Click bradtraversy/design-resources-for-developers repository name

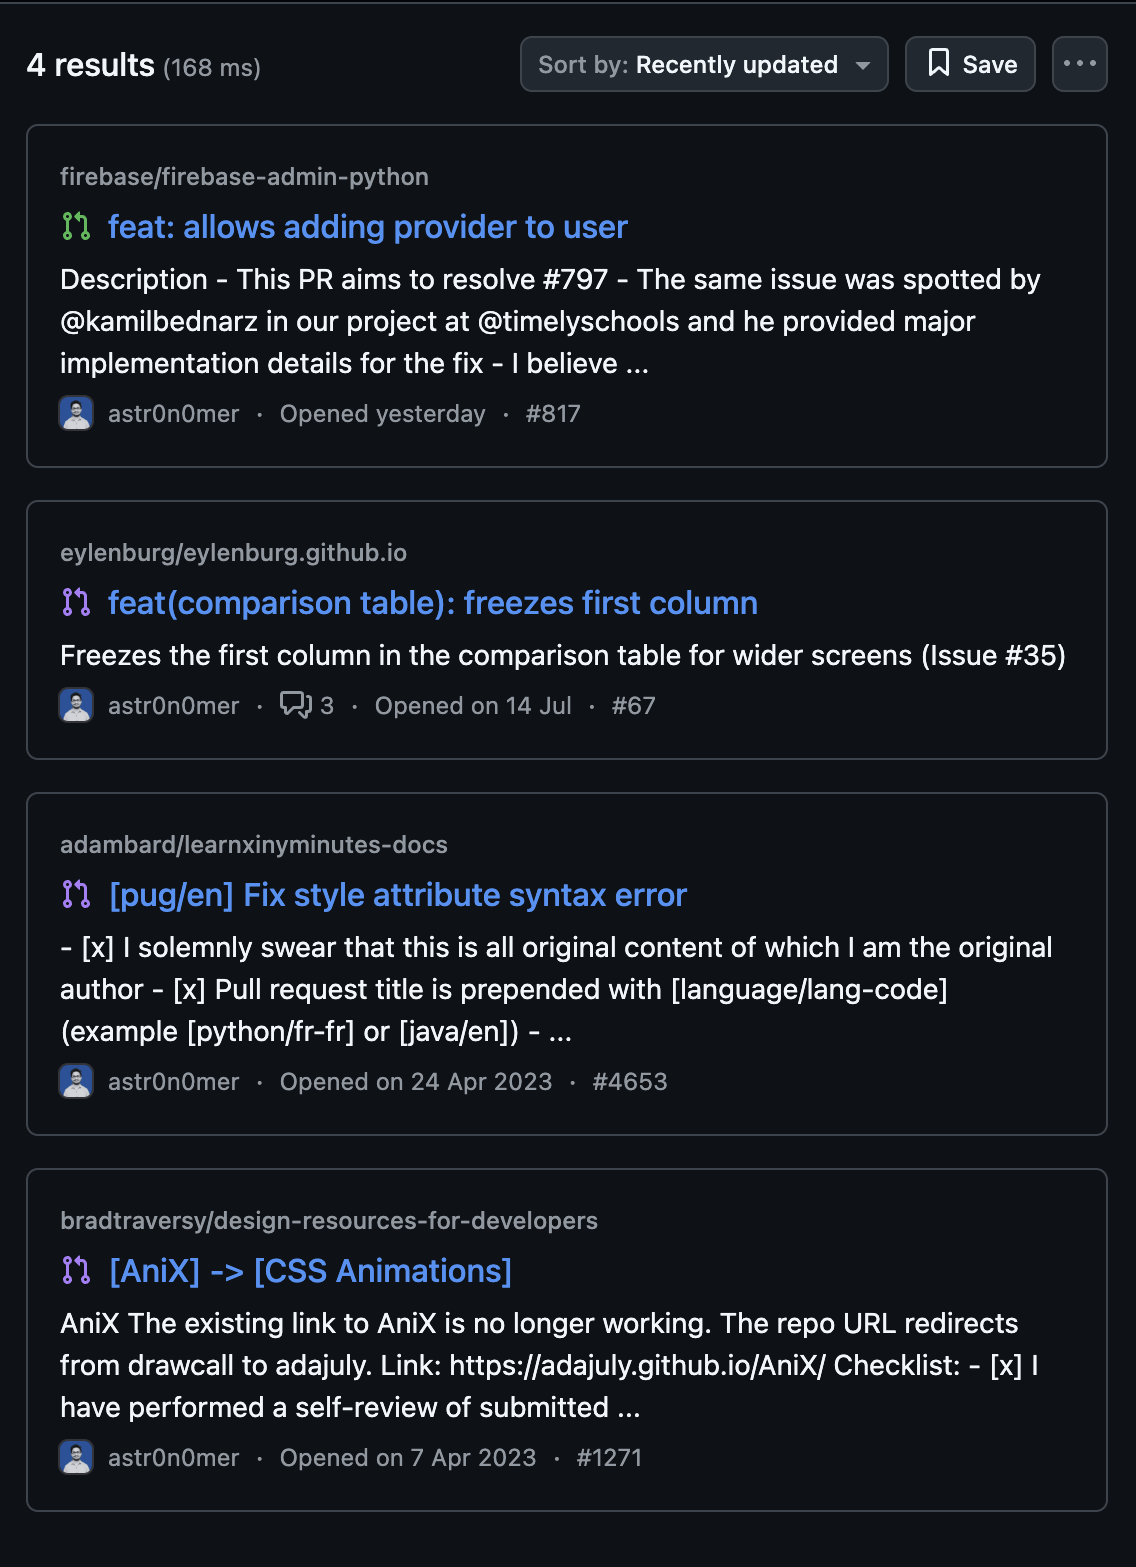[328, 1220]
